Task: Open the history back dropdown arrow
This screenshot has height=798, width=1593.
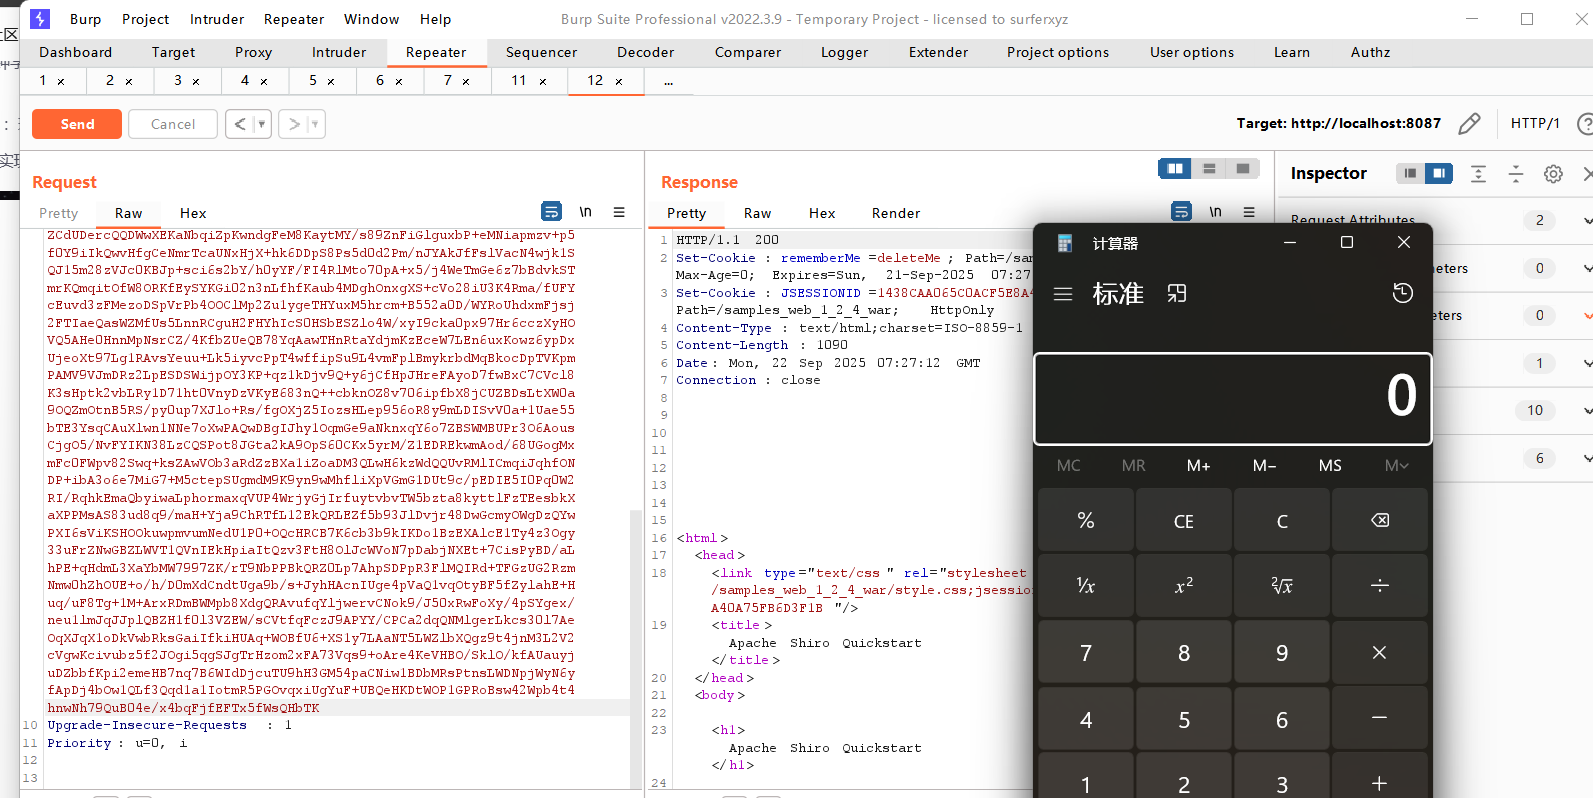Action: (x=262, y=124)
